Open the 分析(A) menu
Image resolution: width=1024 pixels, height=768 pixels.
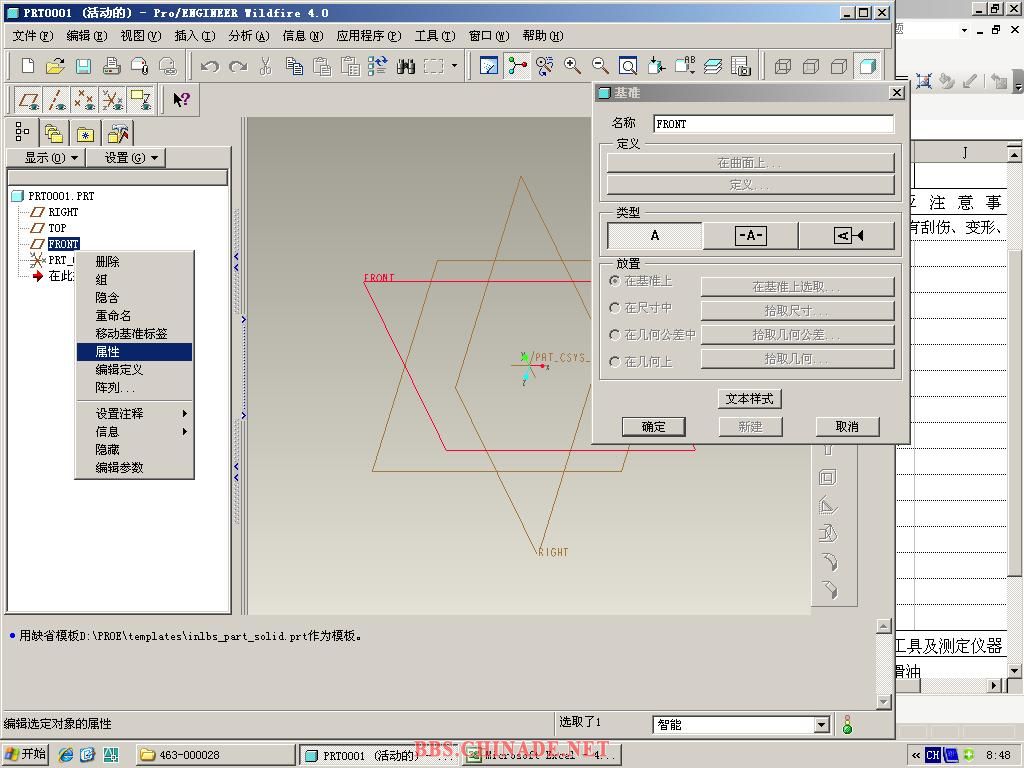[249, 36]
